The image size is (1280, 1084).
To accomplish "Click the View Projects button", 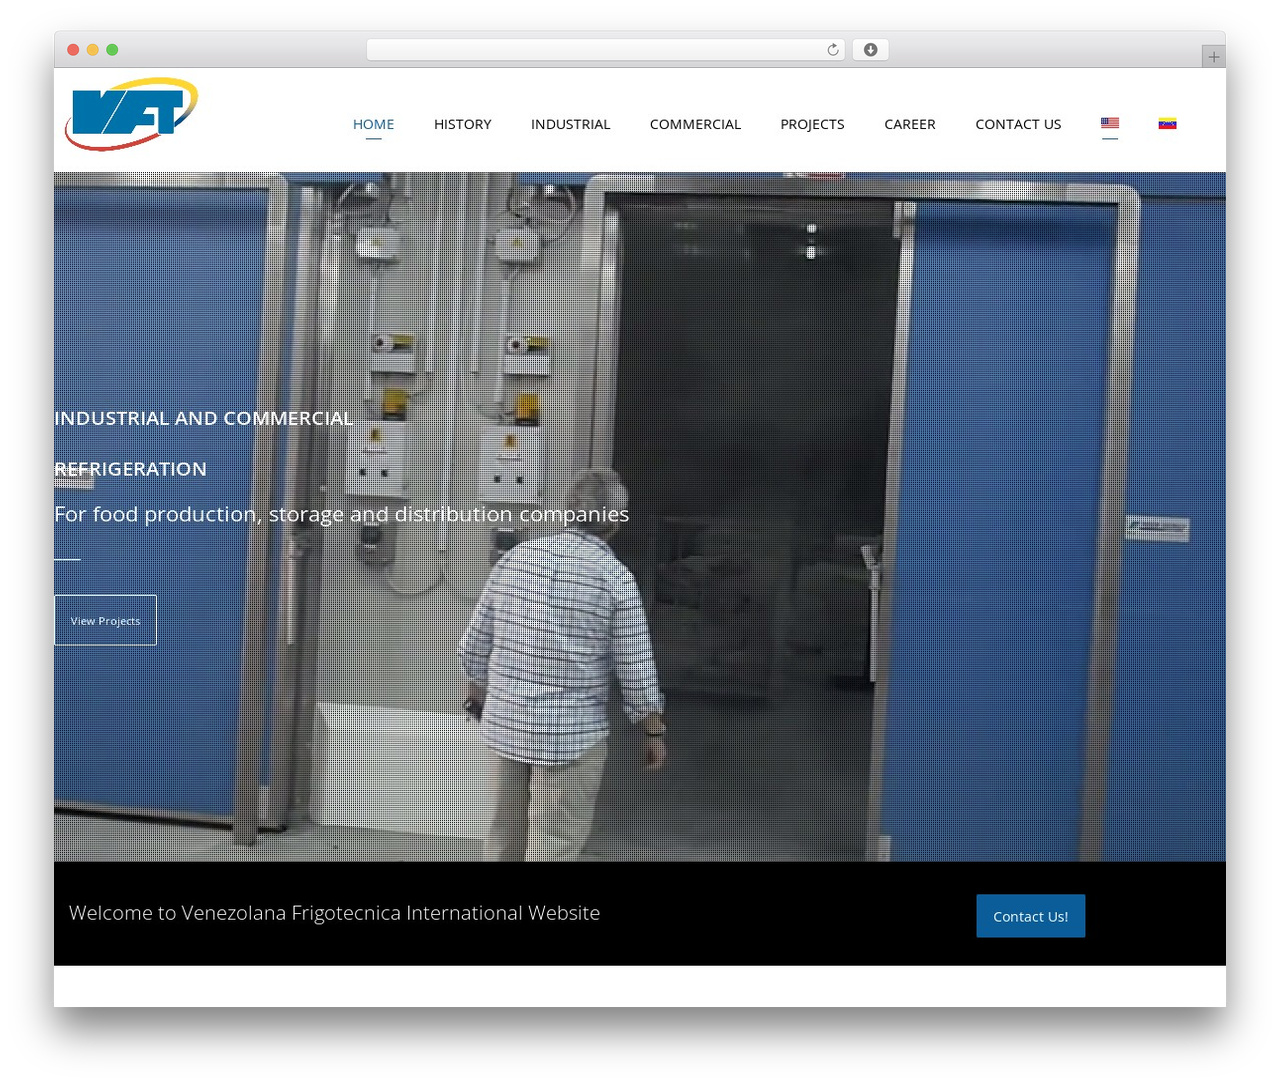I will pos(105,620).
